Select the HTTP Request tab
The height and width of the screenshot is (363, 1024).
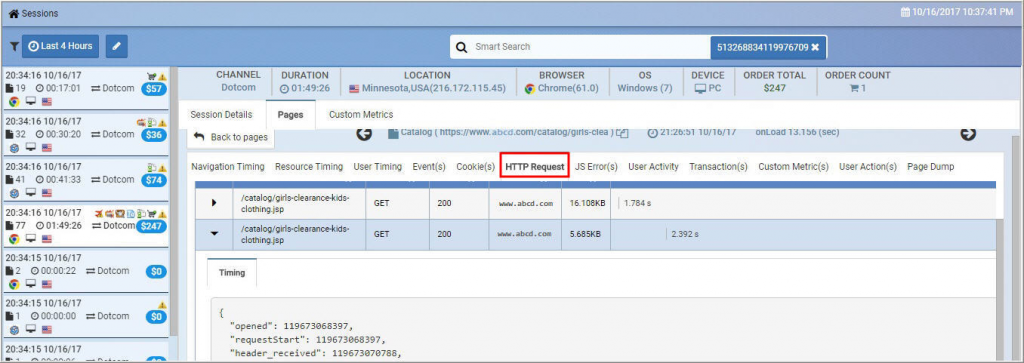tap(535, 166)
